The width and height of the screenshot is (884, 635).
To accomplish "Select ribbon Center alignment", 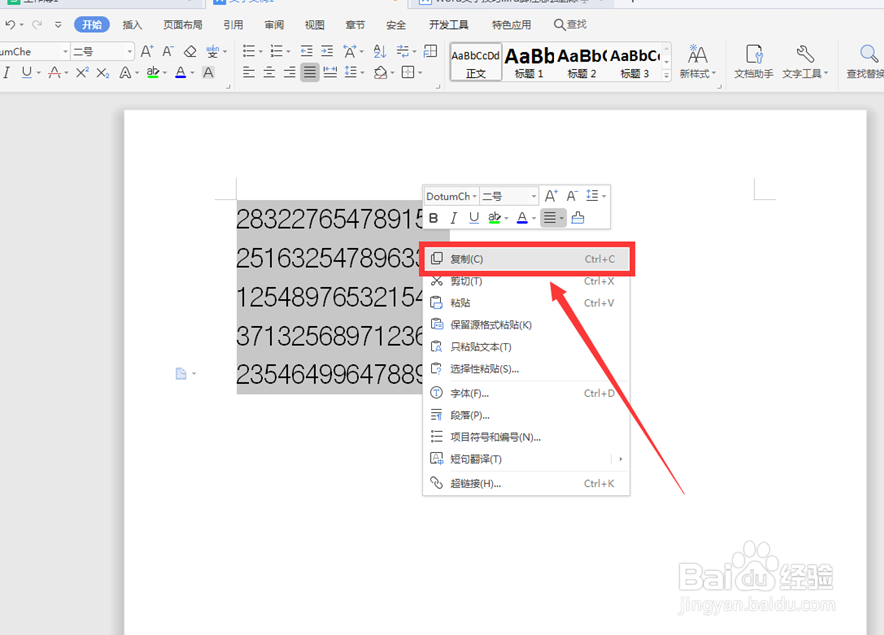I will coord(269,72).
